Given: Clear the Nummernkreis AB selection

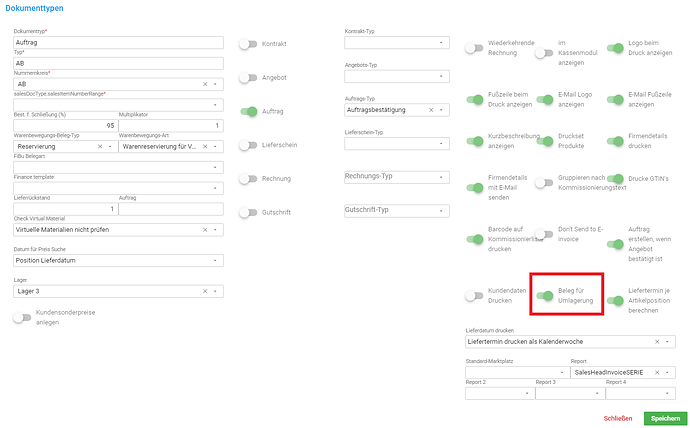Looking at the screenshot, I should tap(205, 84).
